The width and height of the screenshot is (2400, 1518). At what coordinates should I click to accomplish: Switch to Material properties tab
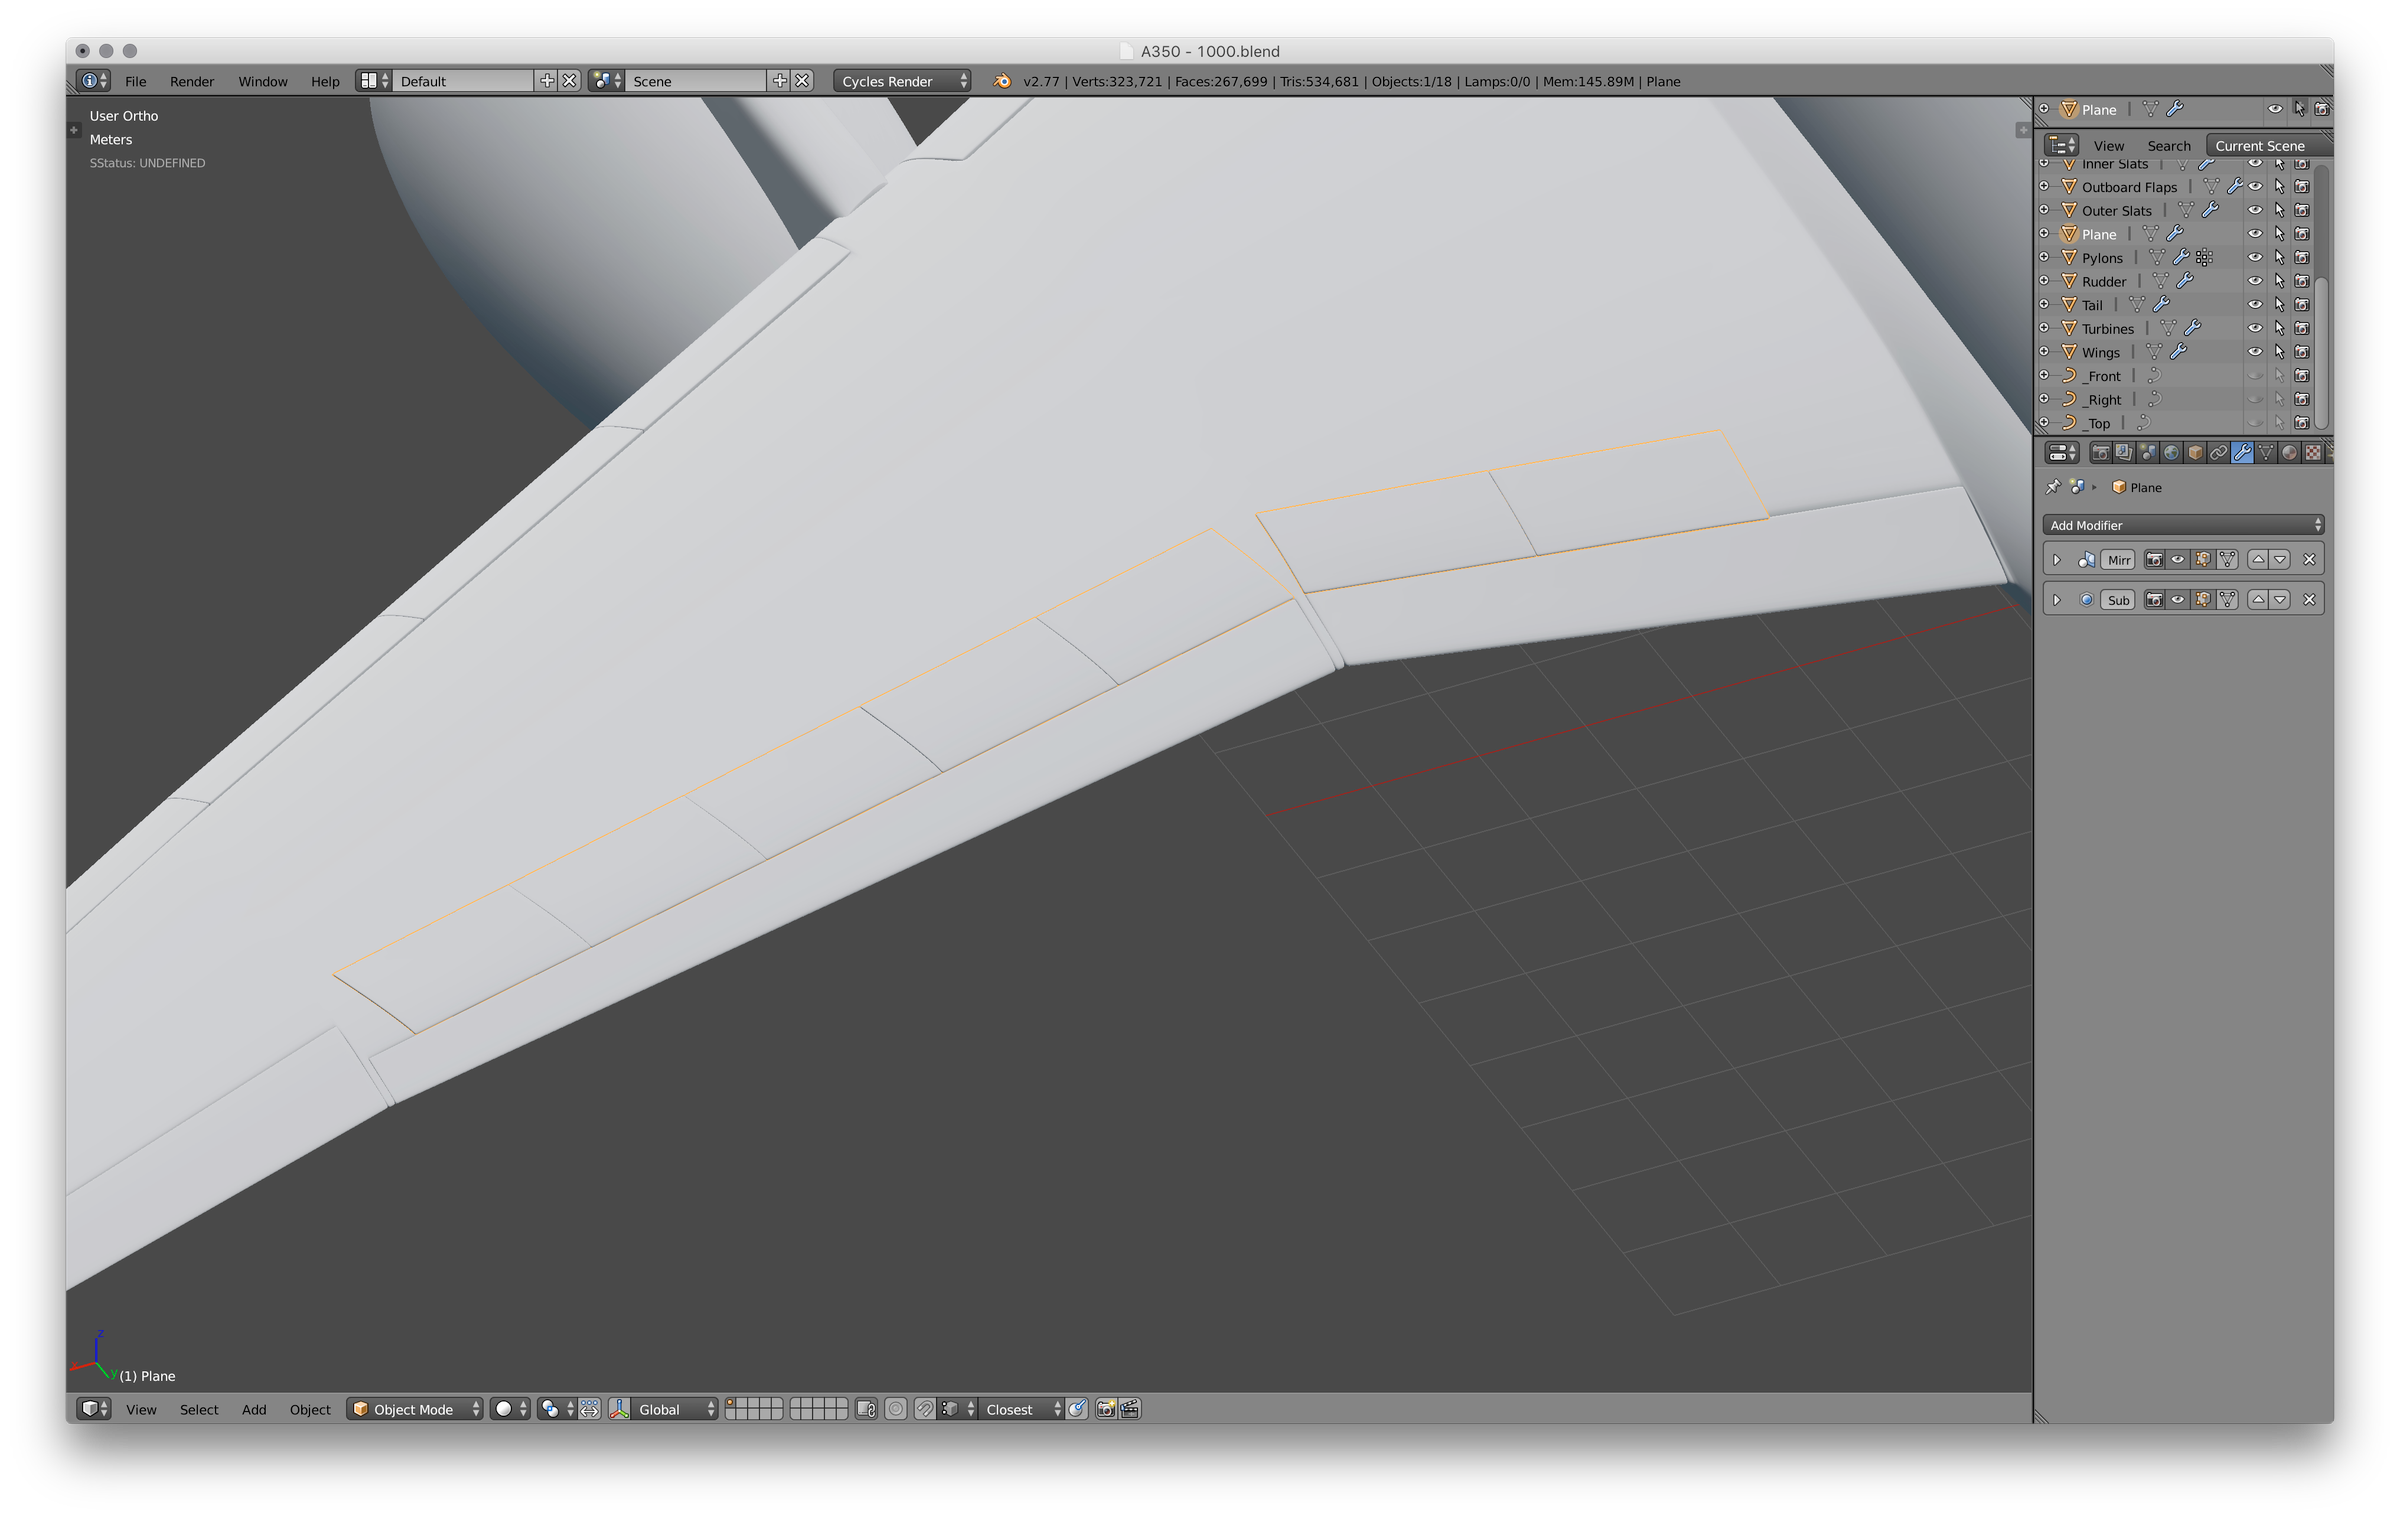coord(2289,453)
